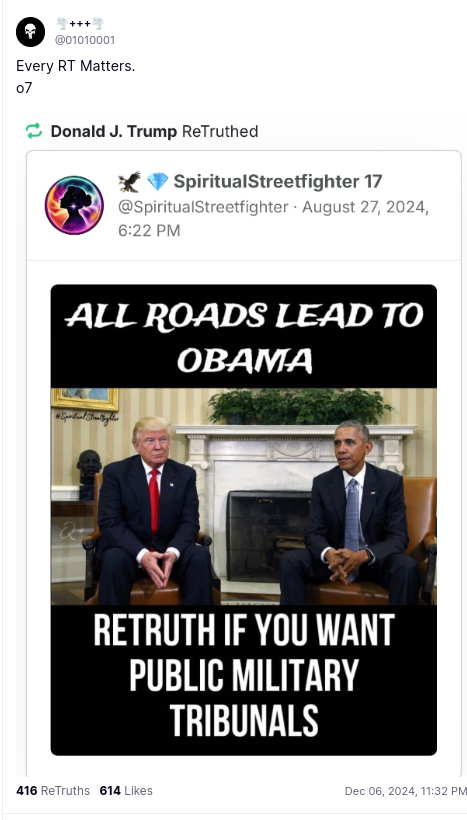Click the green ReTruth arrows icon
This screenshot has width=467, height=820.
click(33, 131)
